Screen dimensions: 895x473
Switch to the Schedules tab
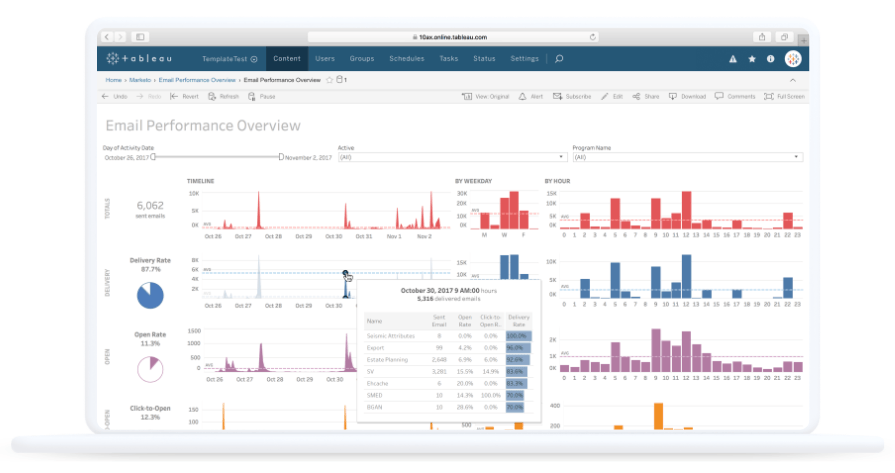pos(406,59)
